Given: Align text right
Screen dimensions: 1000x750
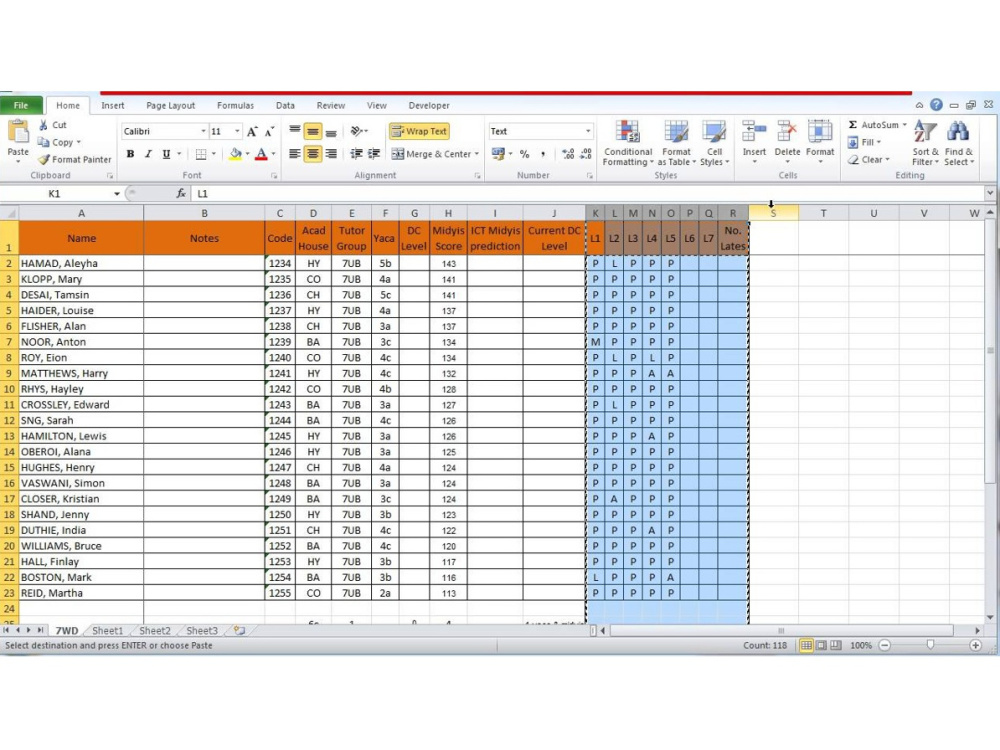Looking at the screenshot, I should [331, 154].
